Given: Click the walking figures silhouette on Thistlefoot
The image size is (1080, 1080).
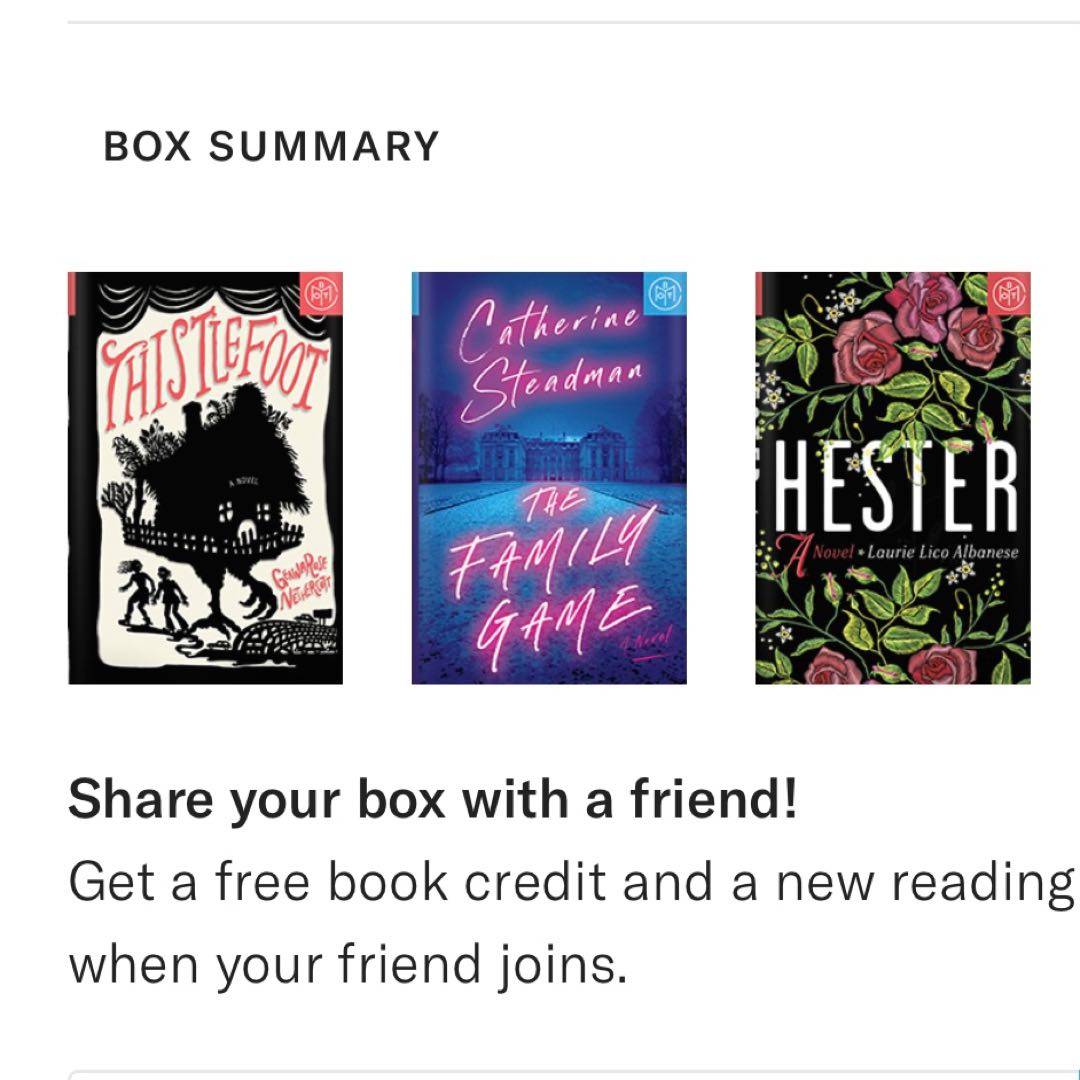Looking at the screenshot, I should tap(155, 598).
